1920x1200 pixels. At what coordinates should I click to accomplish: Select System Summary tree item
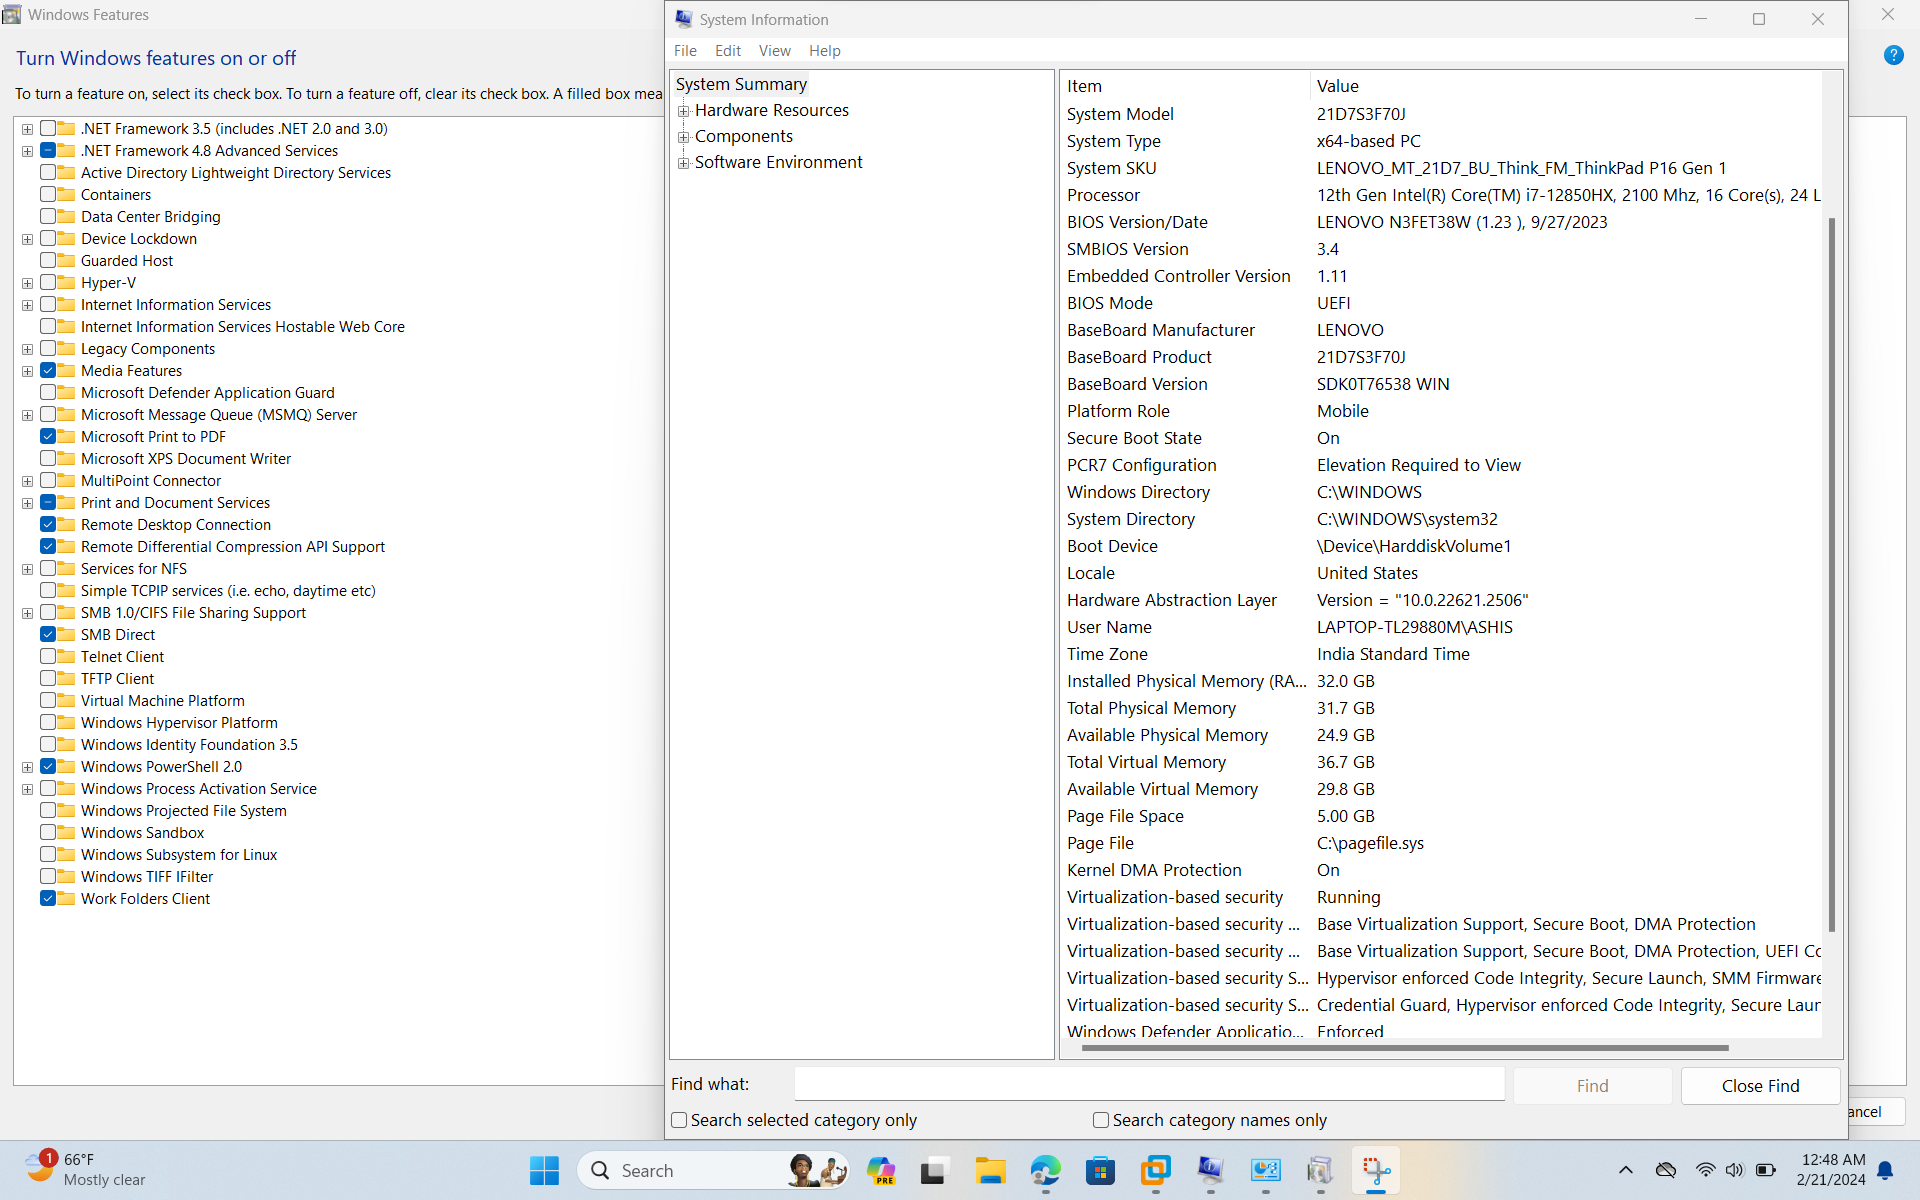tap(741, 84)
